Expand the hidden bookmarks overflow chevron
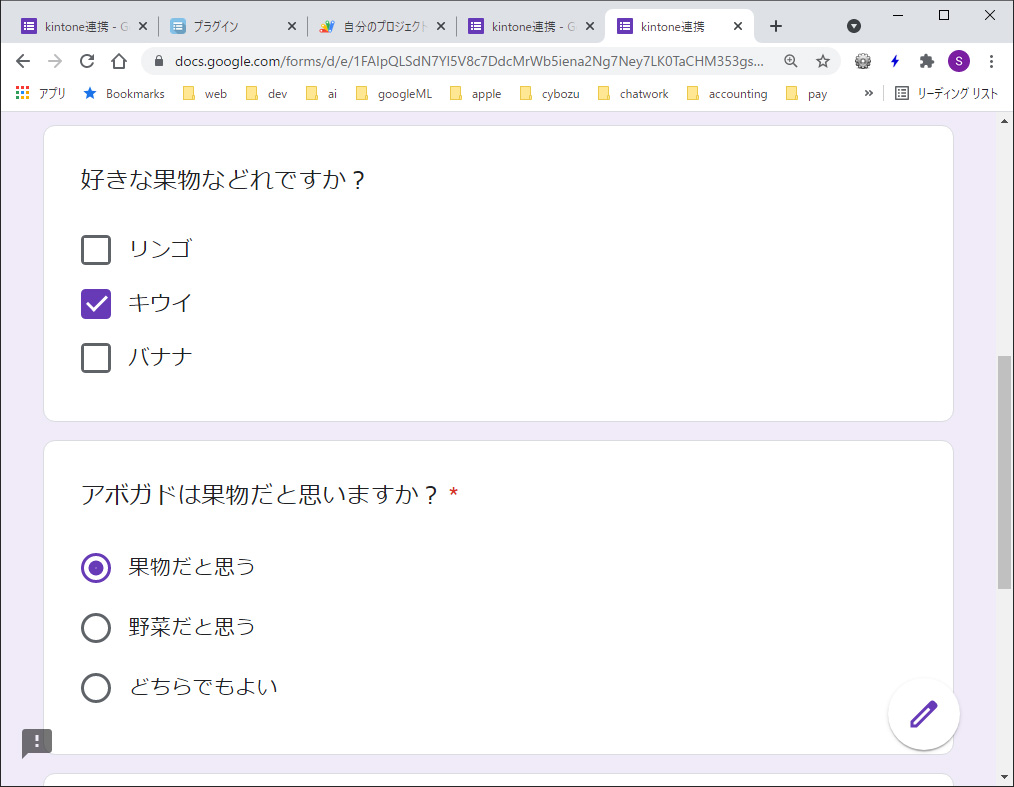This screenshot has height=787, width=1014. 868,93
